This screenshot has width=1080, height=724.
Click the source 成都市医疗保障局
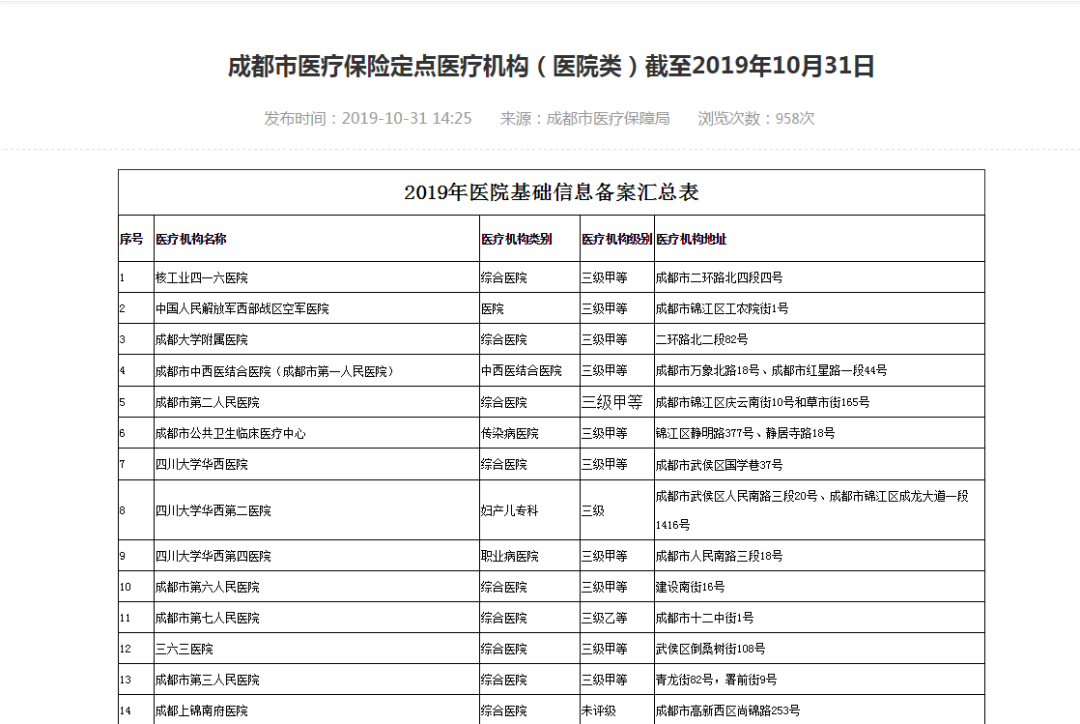[608, 118]
